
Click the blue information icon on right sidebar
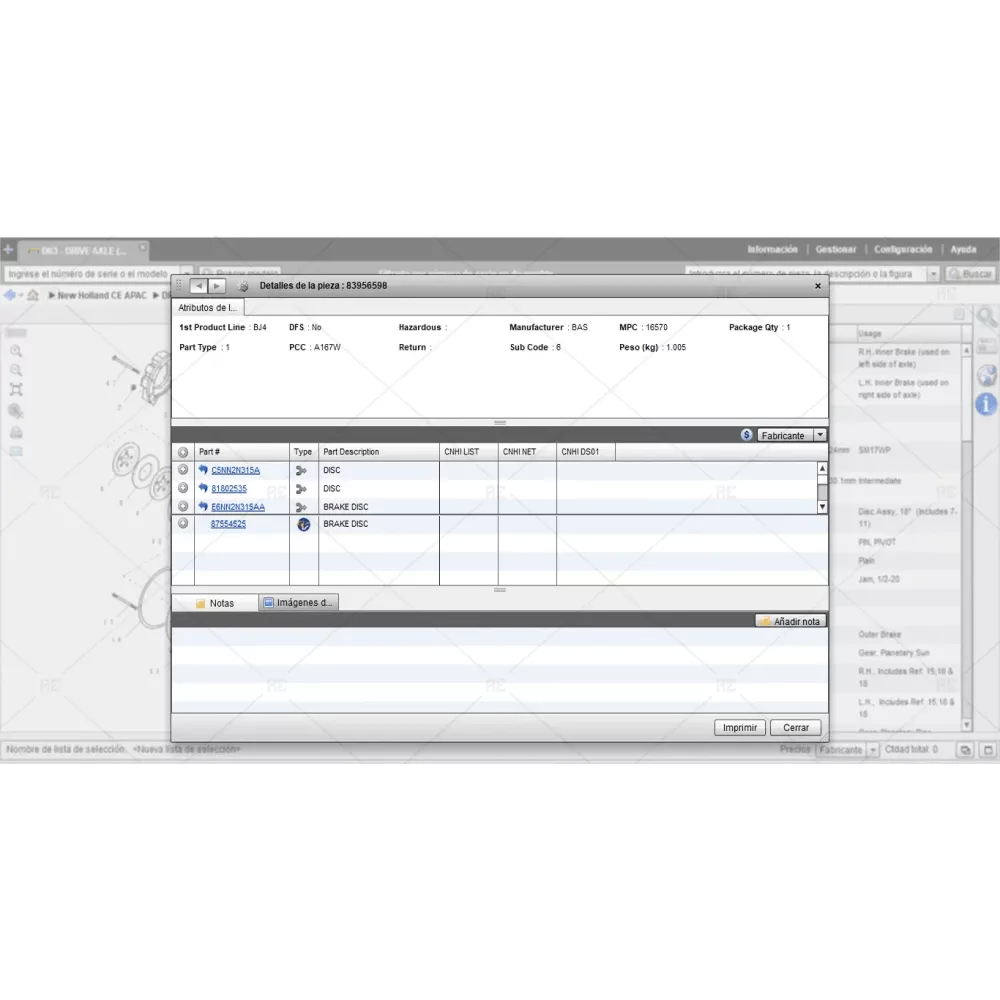(986, 405)
